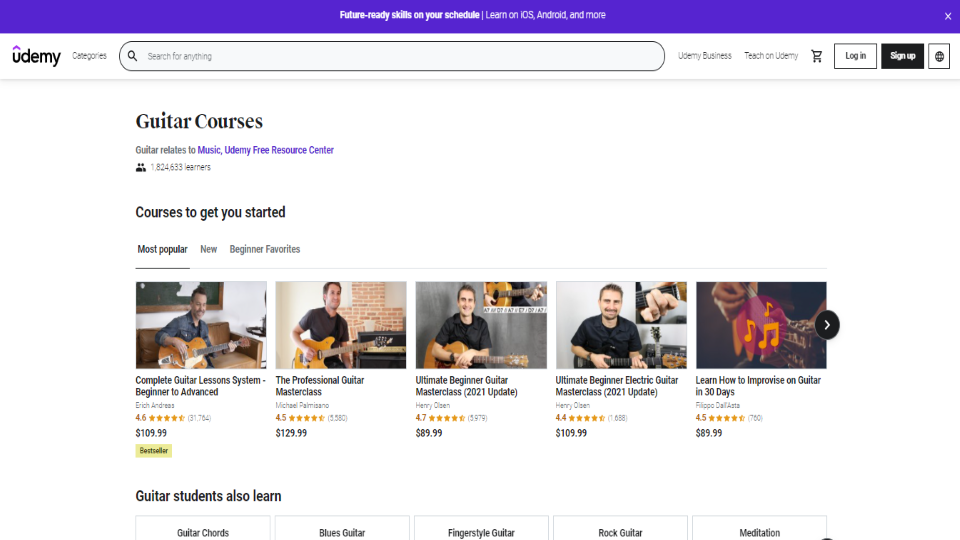Switch to the New tab

[x=209, y=250]
